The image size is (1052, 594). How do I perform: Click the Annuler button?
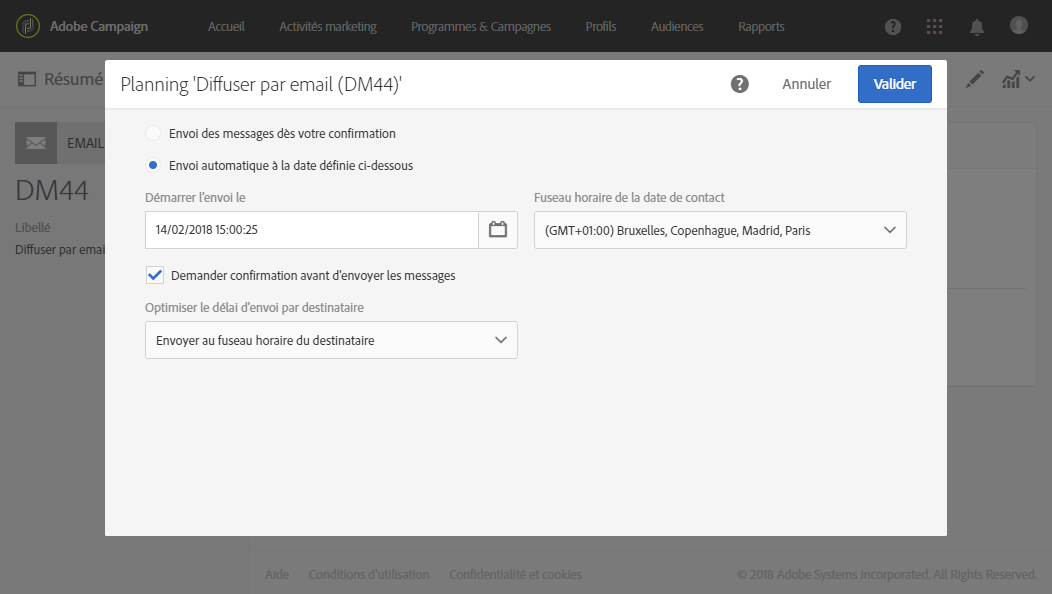806,84
